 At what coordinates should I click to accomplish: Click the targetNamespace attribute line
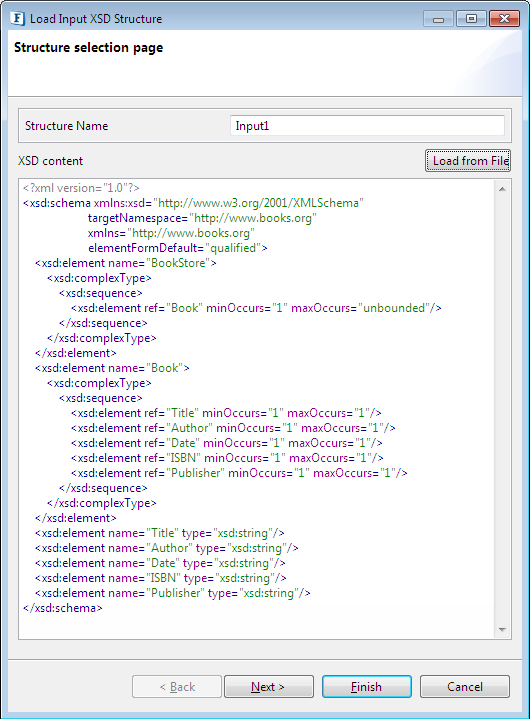tap(202, 217)
